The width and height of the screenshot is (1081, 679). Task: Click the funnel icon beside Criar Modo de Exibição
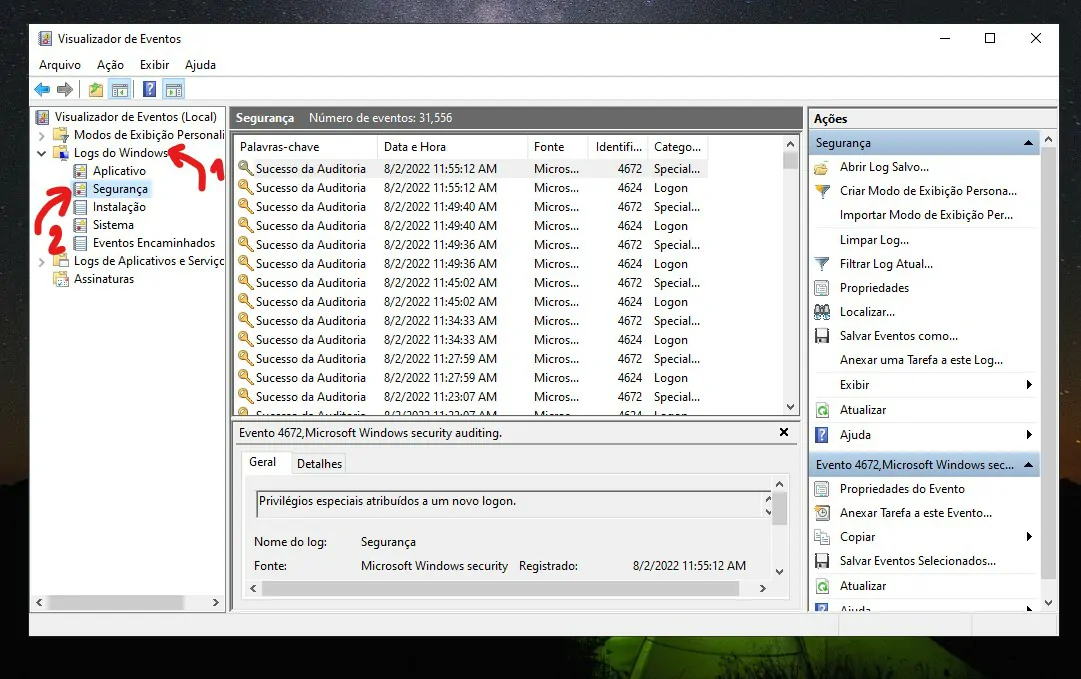pyautogui.click(x=822, y=191)
